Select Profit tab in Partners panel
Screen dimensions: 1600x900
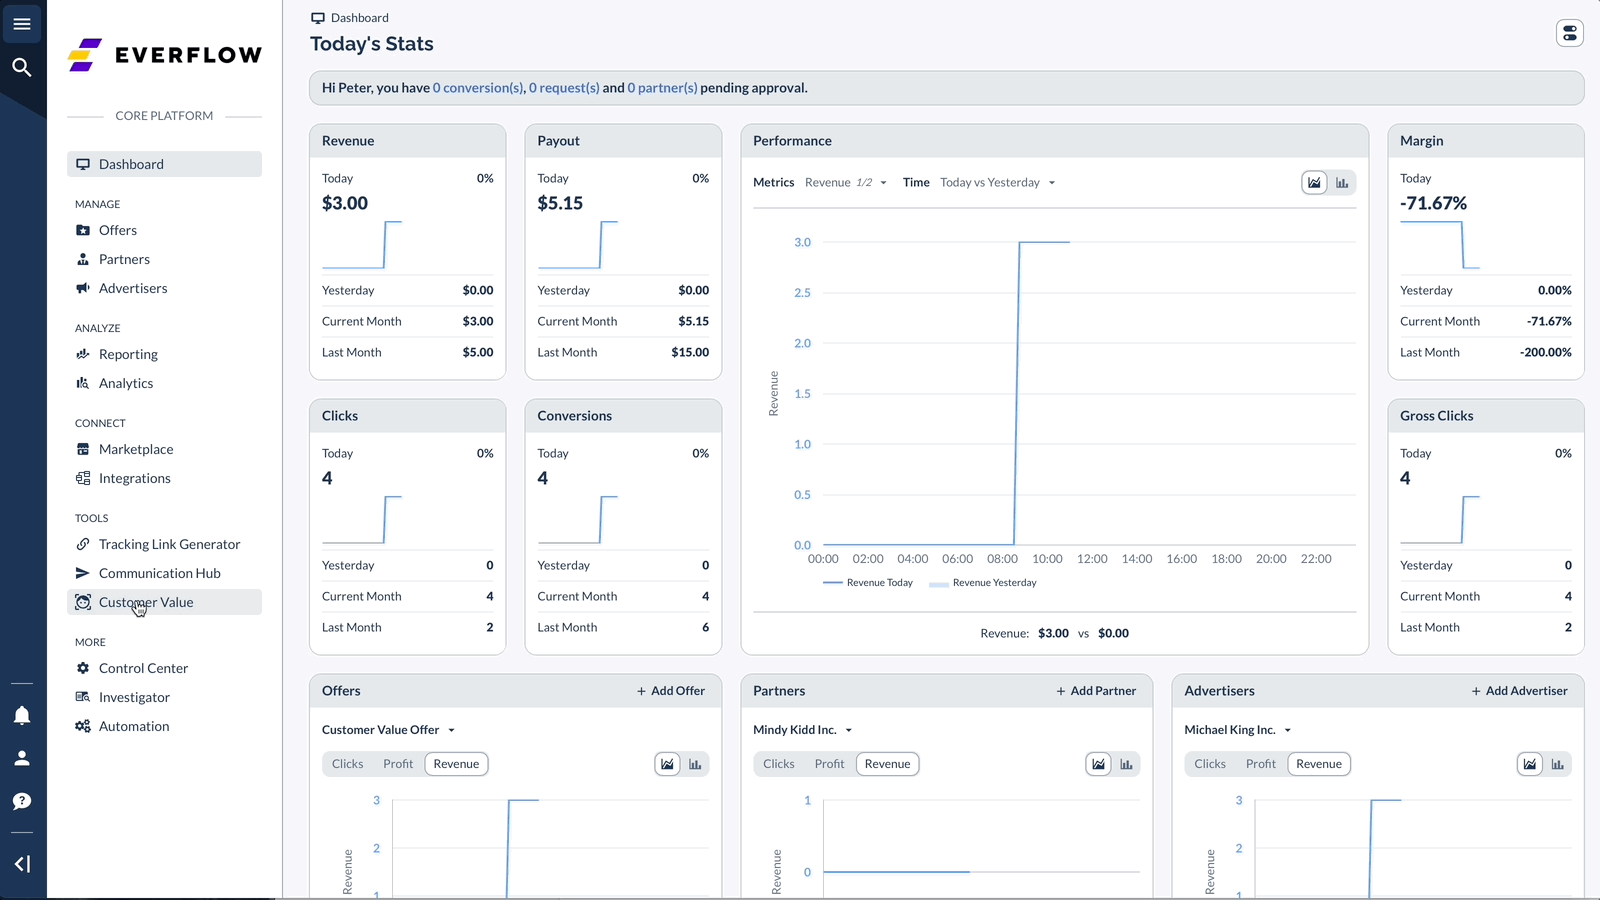coord(829,764)
